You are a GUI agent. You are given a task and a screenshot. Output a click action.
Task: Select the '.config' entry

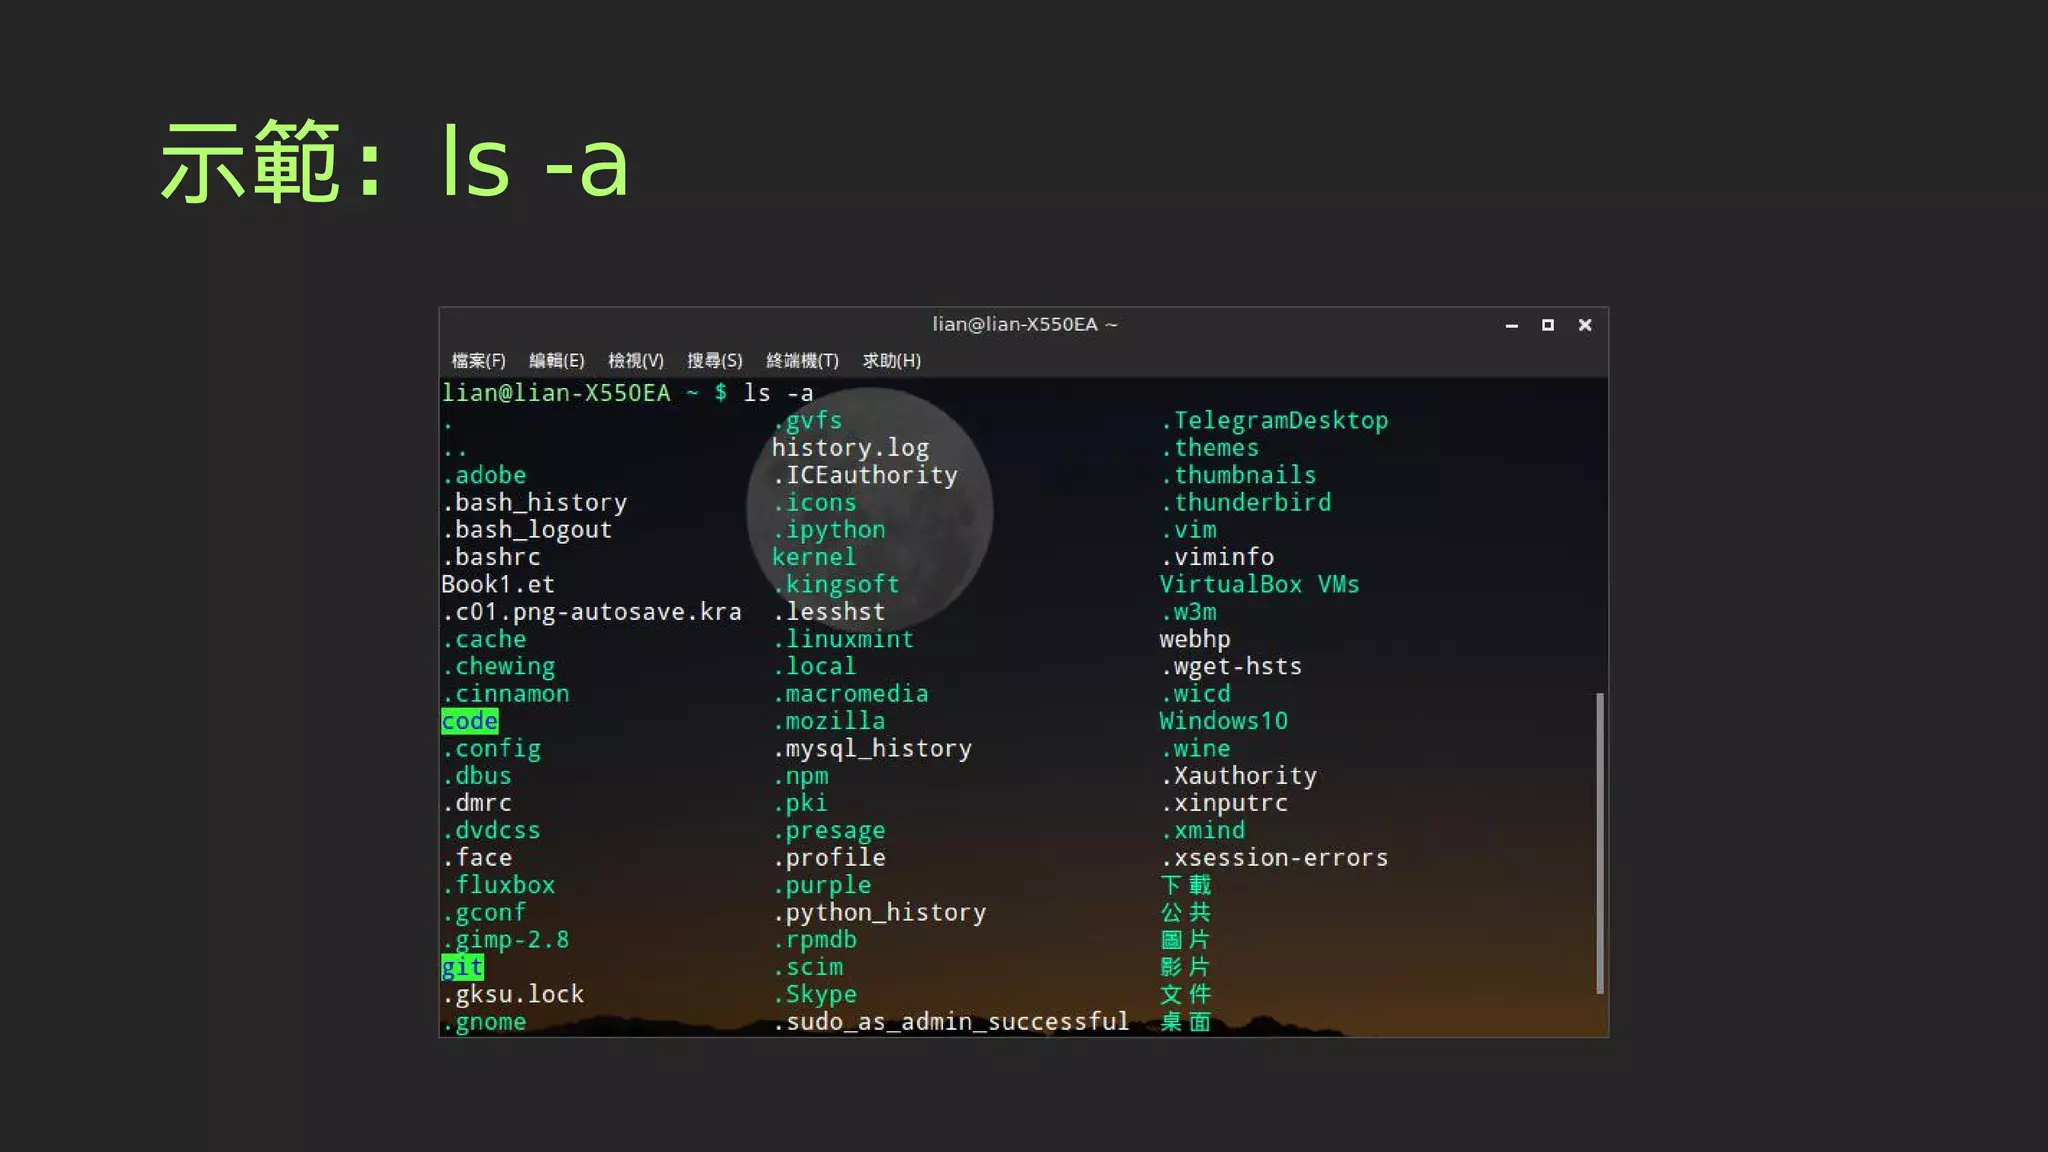[491, 748]
